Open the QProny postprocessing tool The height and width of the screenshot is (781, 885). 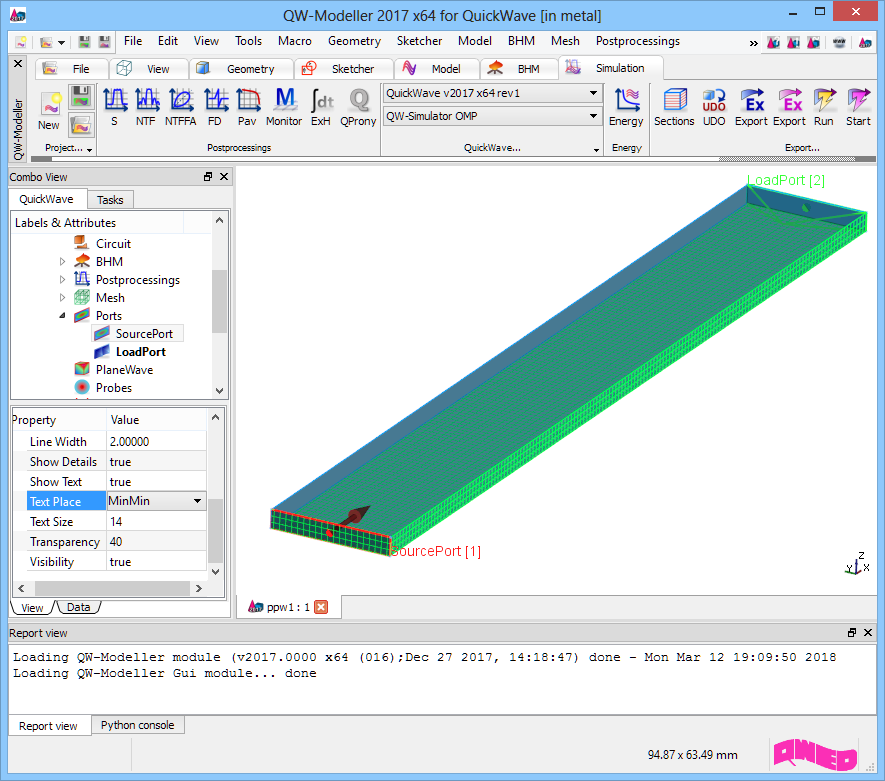point(358,106)
